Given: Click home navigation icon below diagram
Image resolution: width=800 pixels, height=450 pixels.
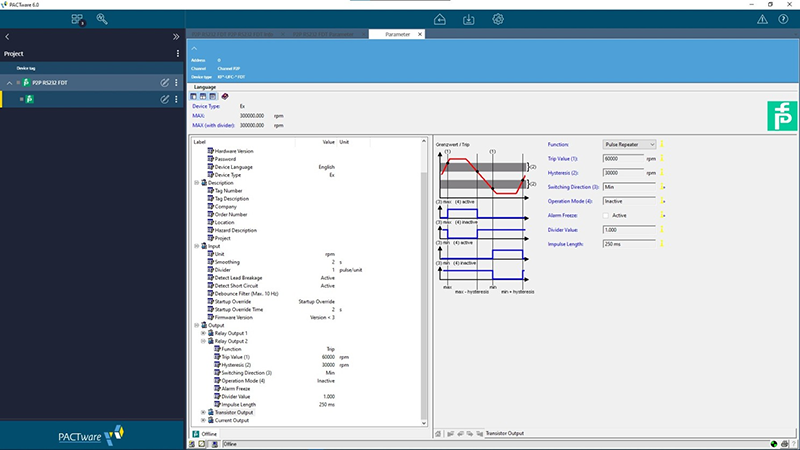Looking at the screenshot, I should (438, 433).
